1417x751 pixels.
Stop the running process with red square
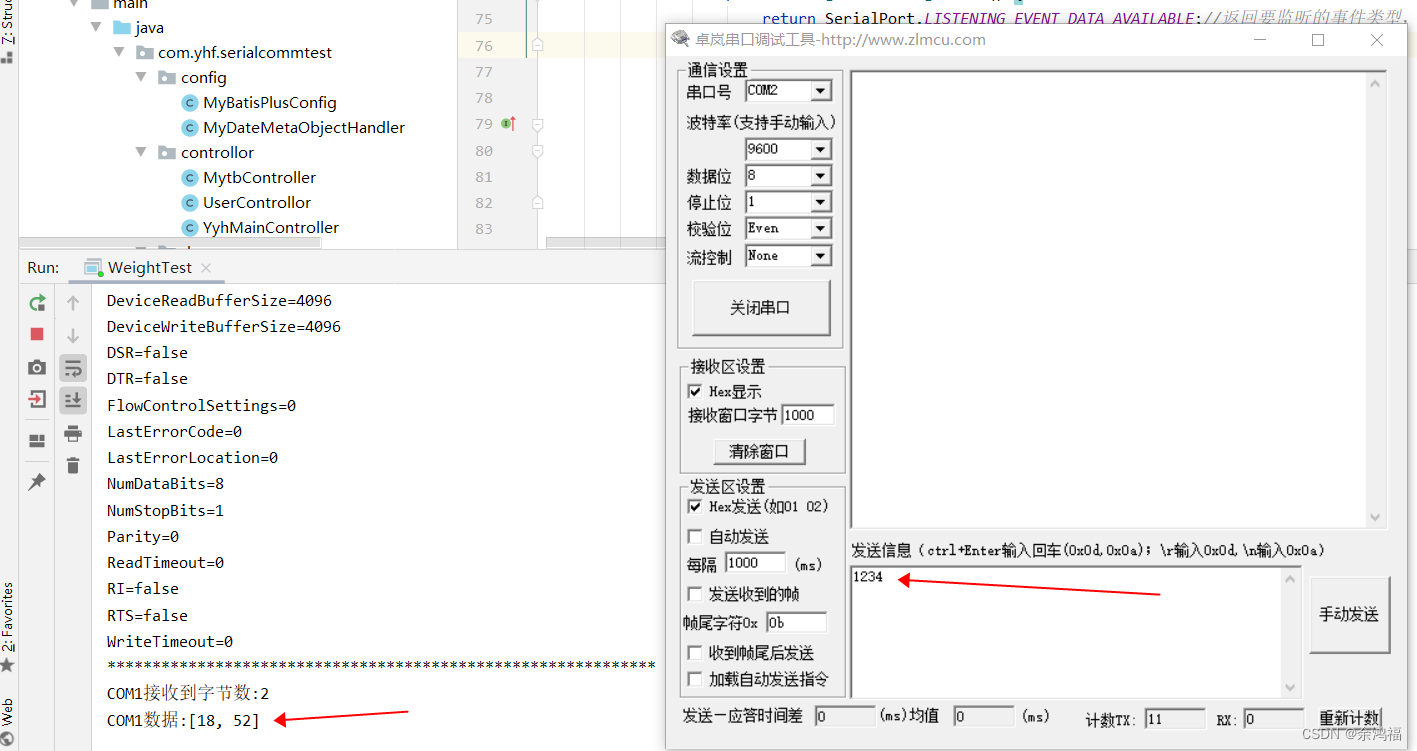37,334
